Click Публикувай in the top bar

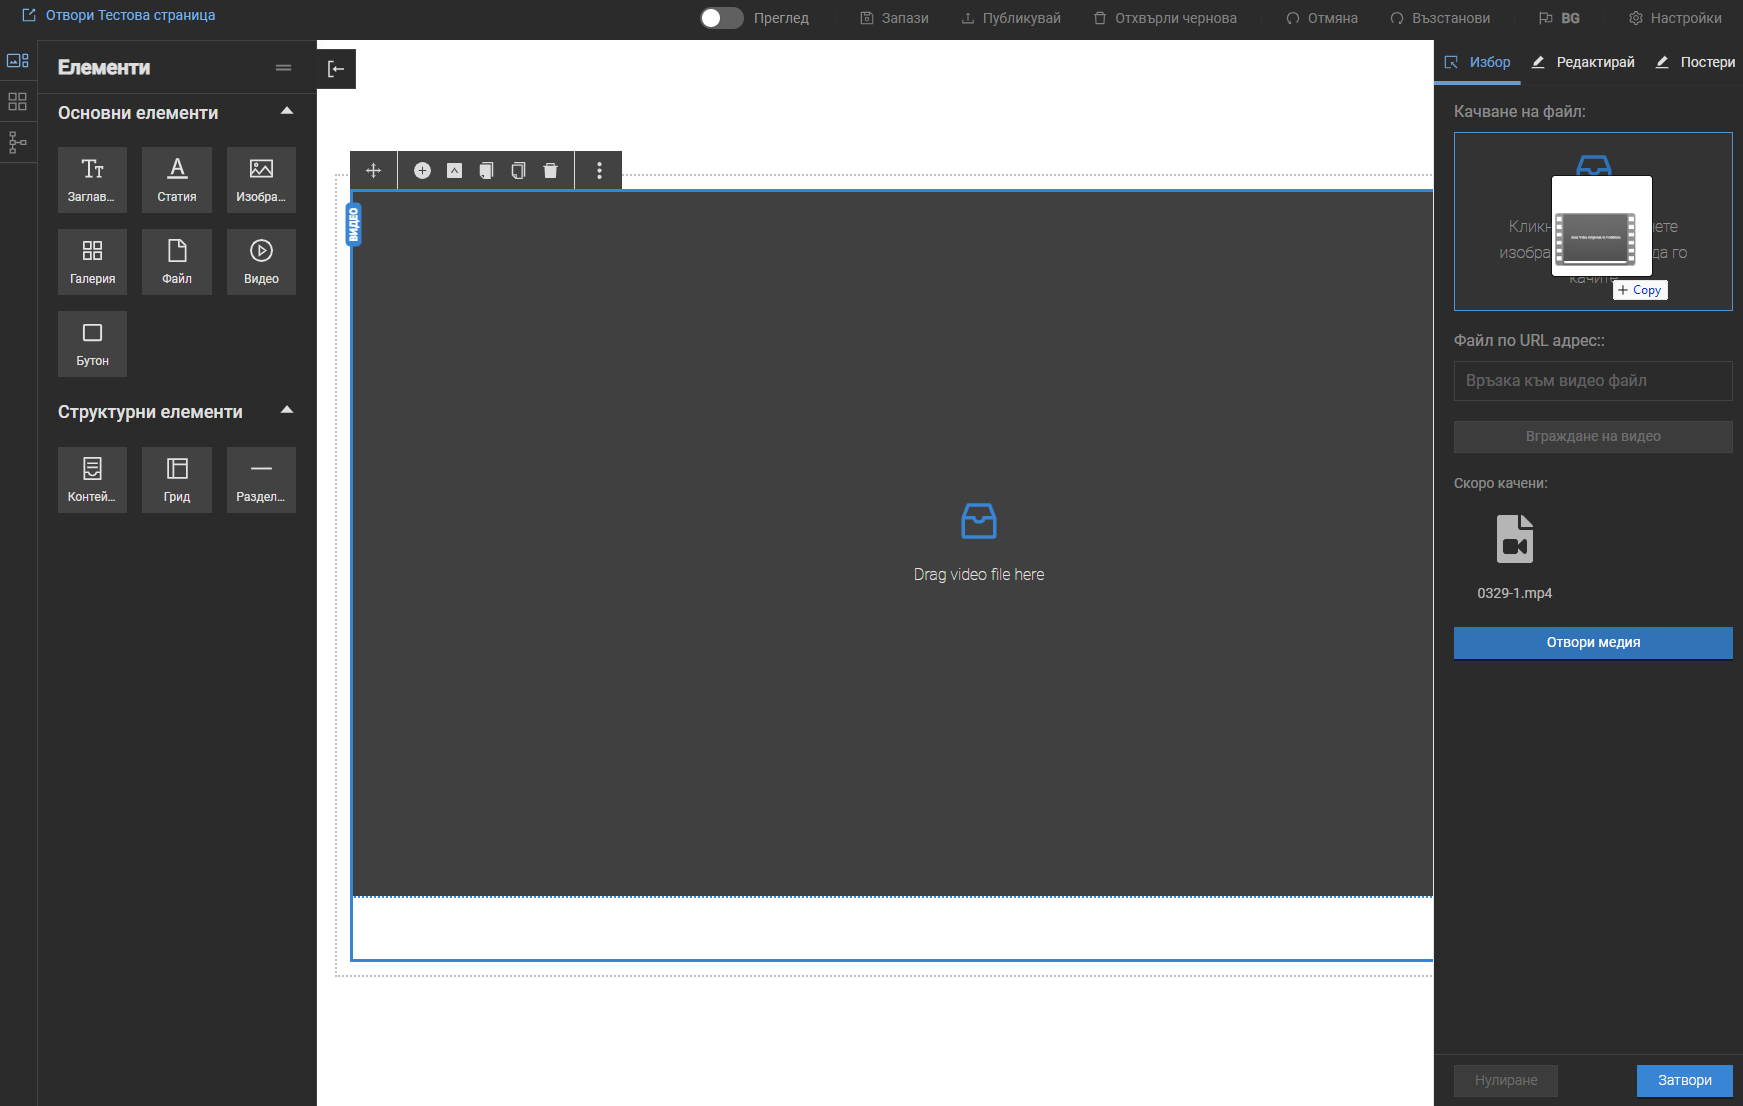tap(1011, 18)
